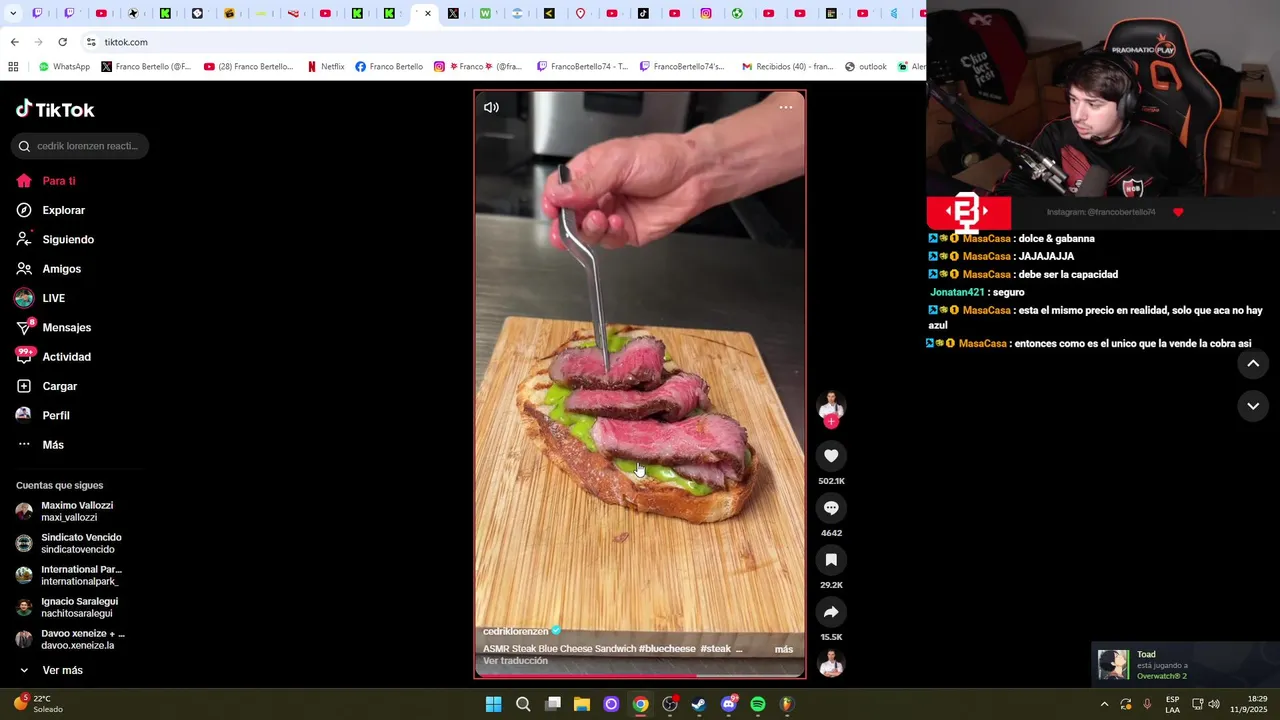Like the video with heart icon
This screenshot has height=720, width=1280.
pos(831,456)
